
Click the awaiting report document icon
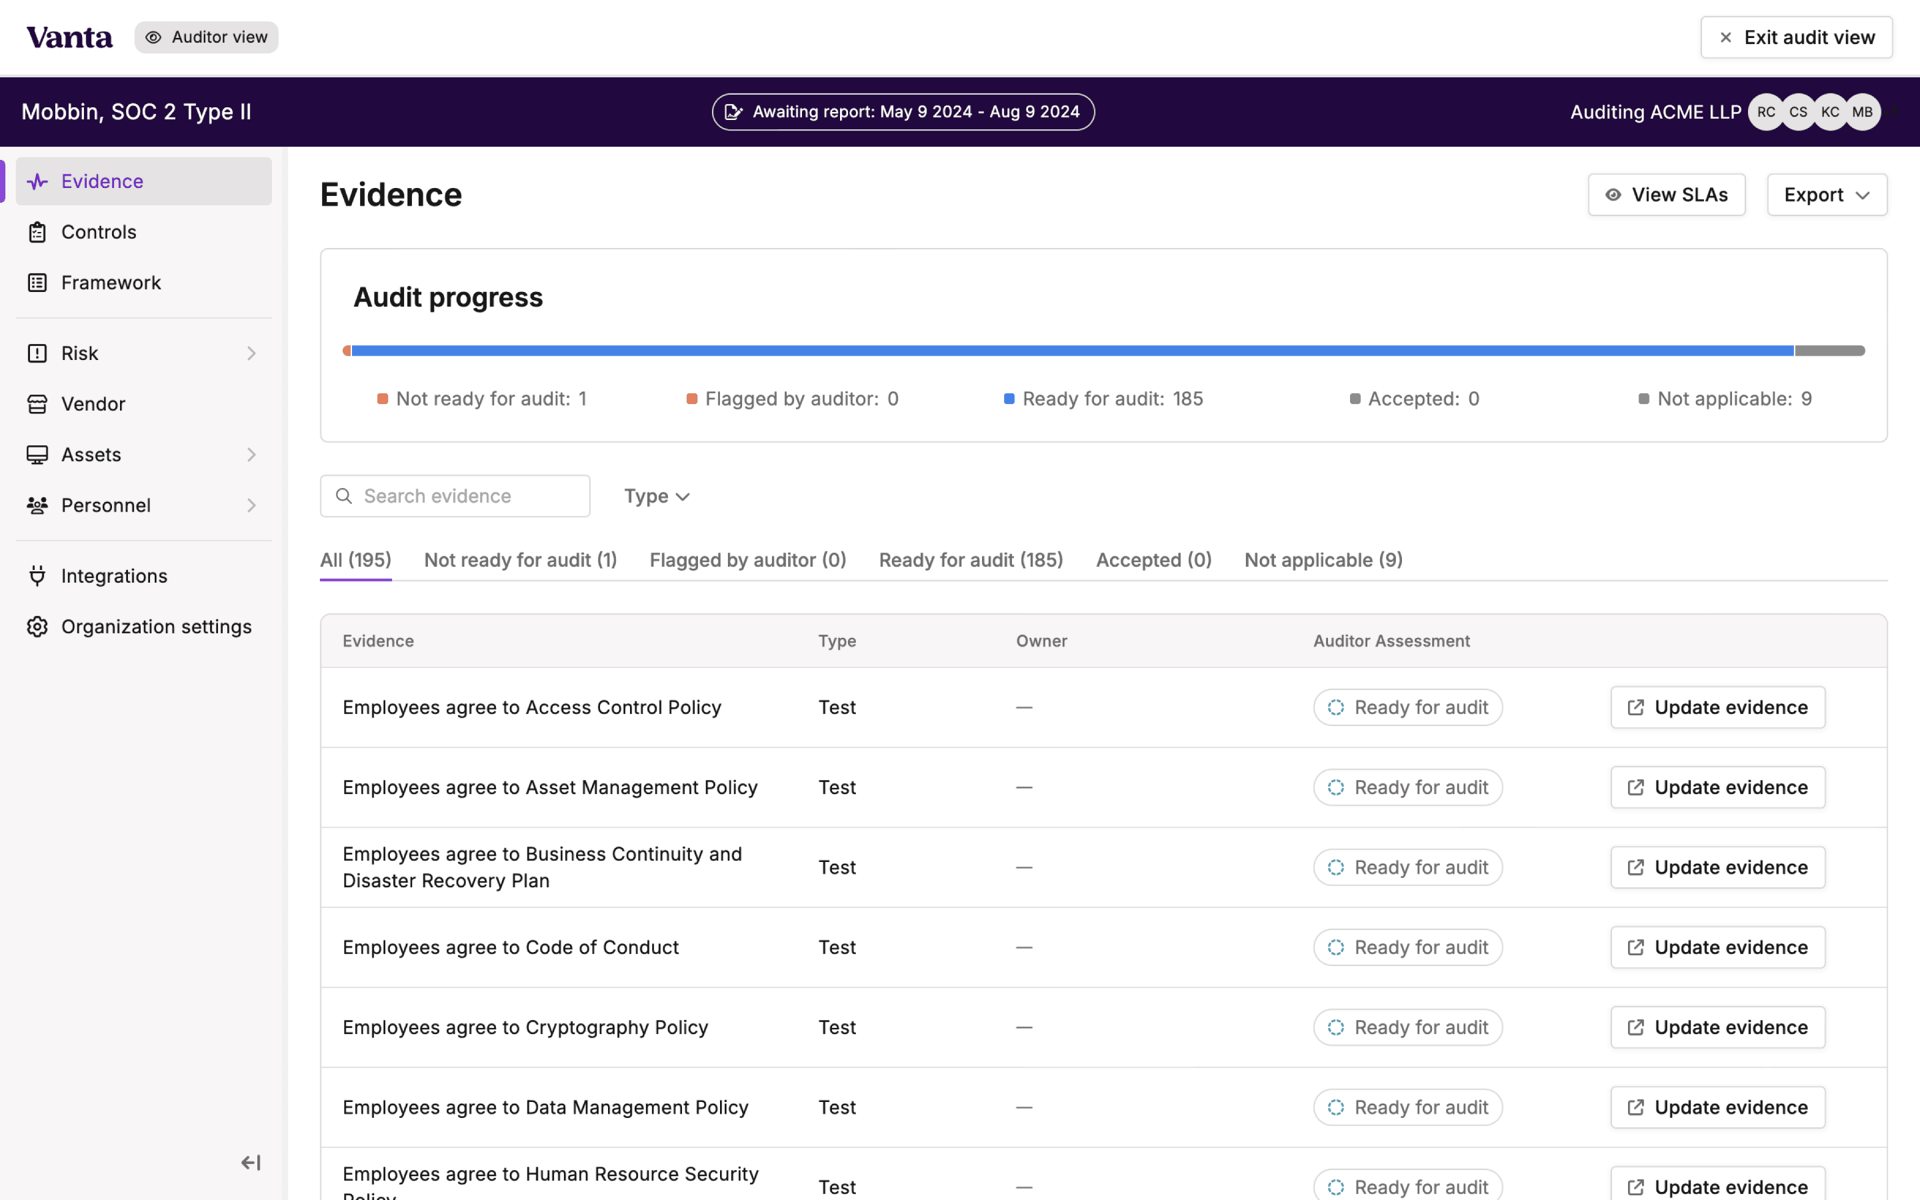coord(733,112)
